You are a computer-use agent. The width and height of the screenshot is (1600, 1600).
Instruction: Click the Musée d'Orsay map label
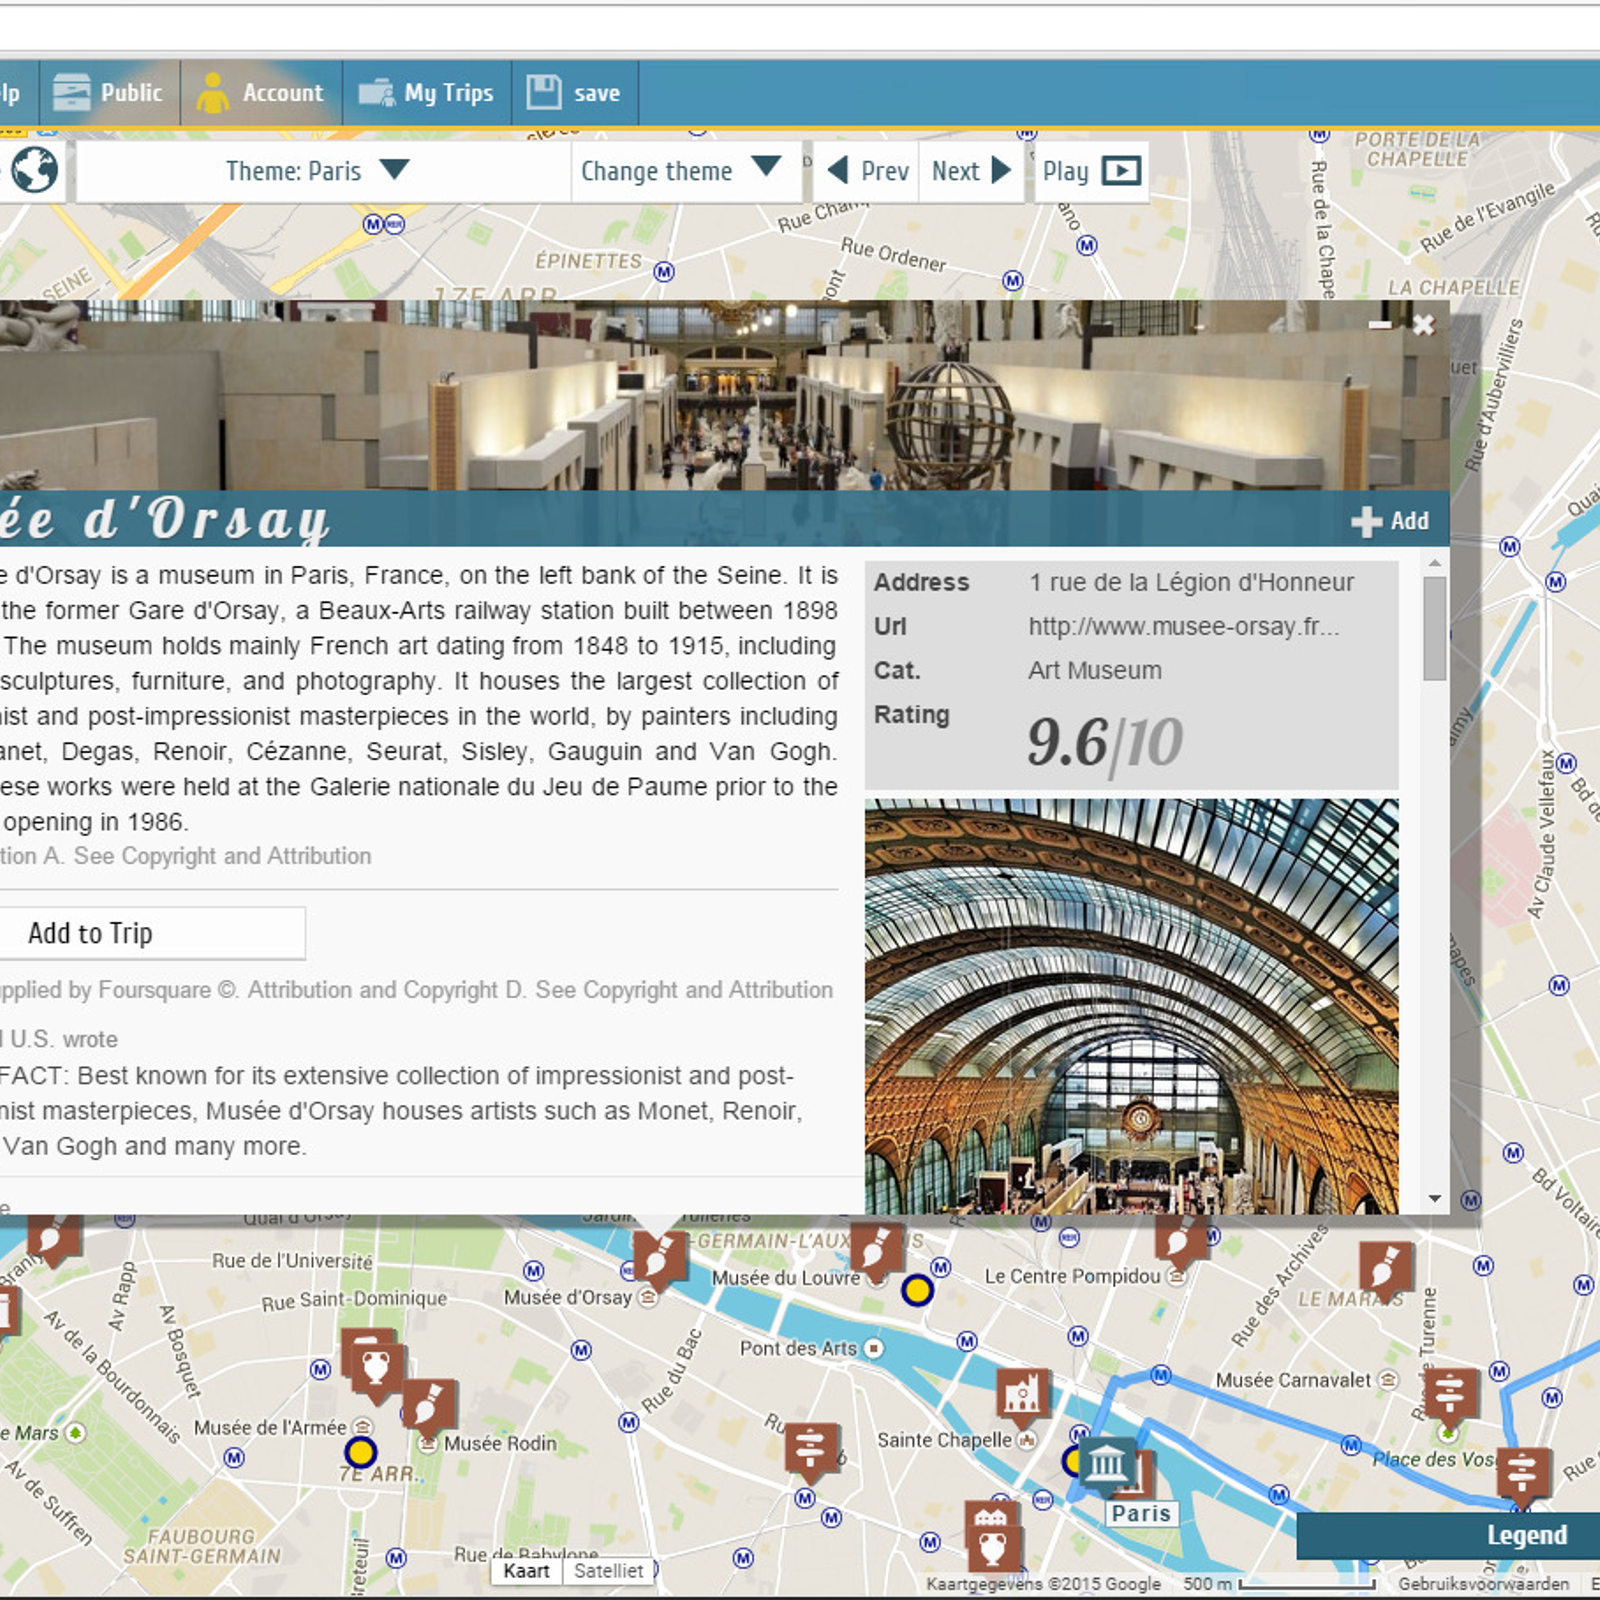click(568, 1298)
